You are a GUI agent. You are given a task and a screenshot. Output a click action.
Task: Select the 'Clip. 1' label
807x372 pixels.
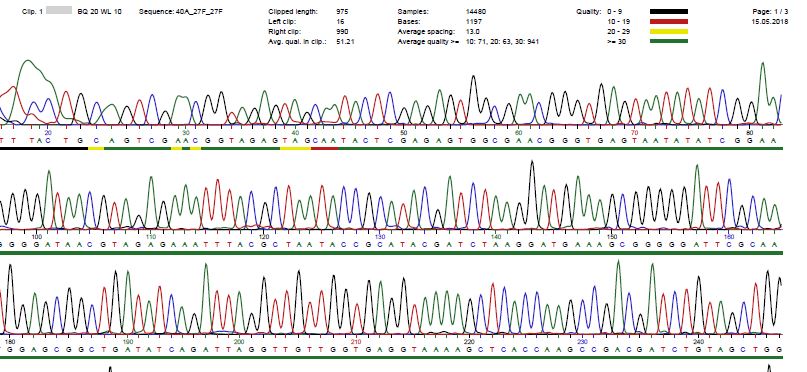click(x=32, y=11)
